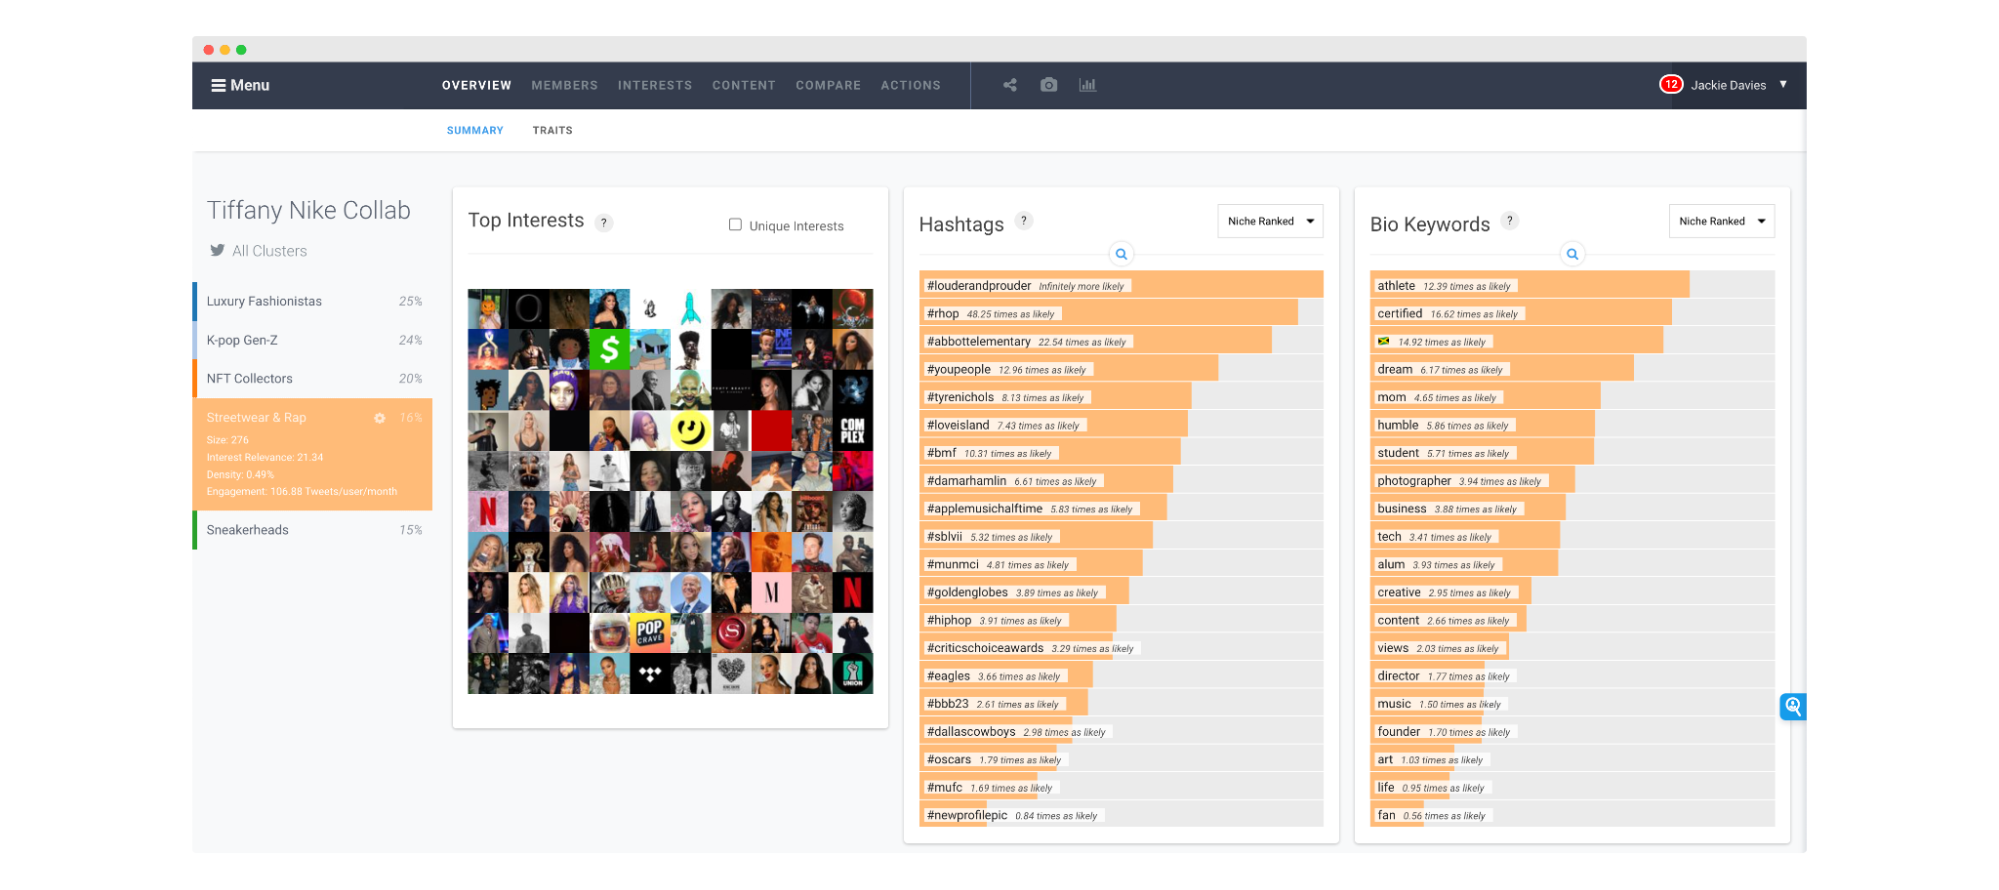This screenshot has height=890, width=1999.
Task: Click the #goldenglobes hashtag row
Action: 1121,592
